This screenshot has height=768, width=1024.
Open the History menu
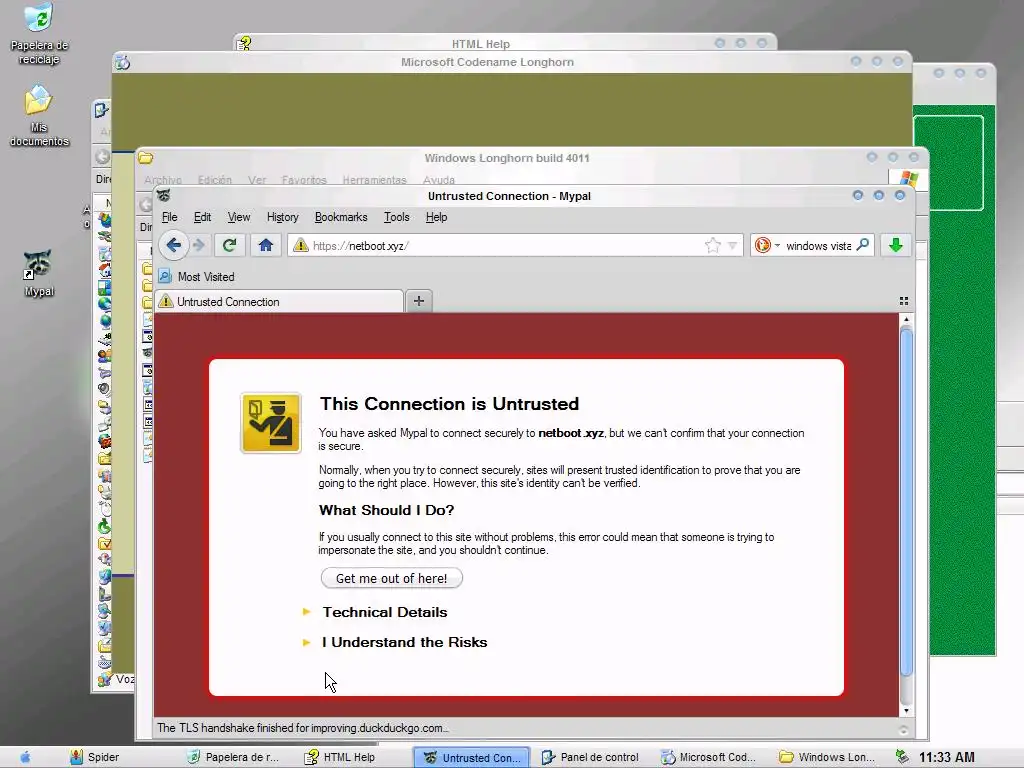282,217
